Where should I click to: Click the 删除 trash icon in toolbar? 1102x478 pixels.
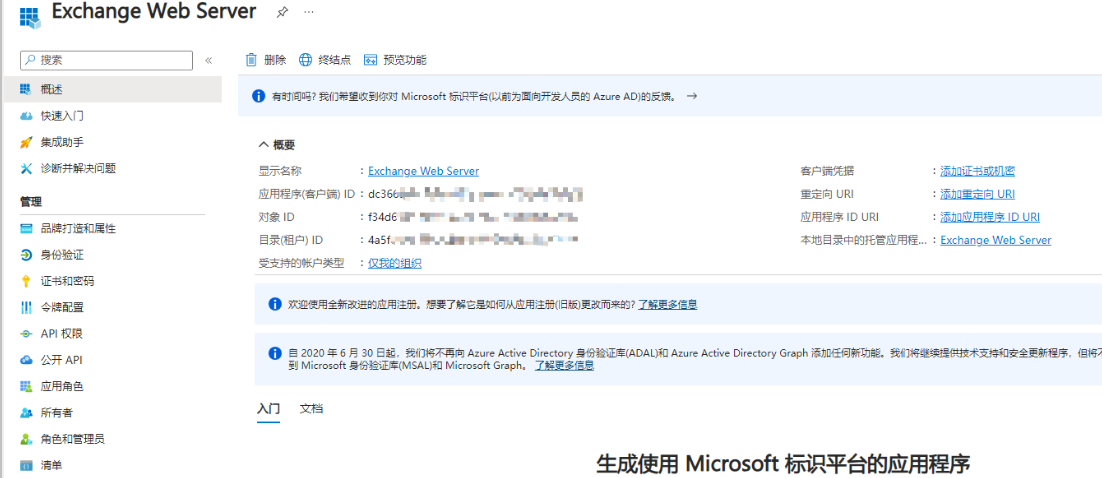pos(252,60)
